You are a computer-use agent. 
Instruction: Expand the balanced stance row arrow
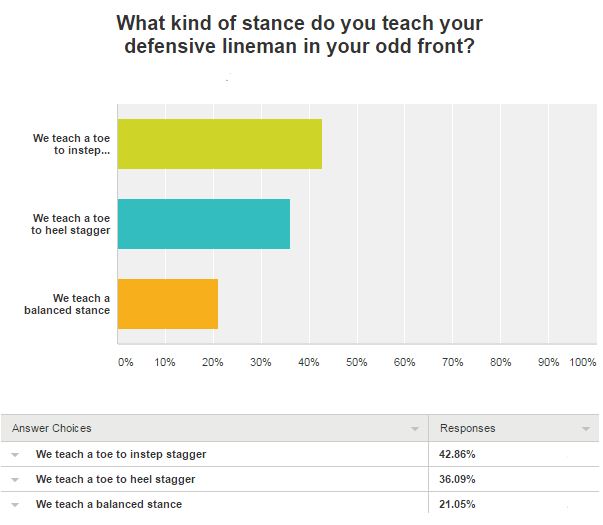pos(15,505)
